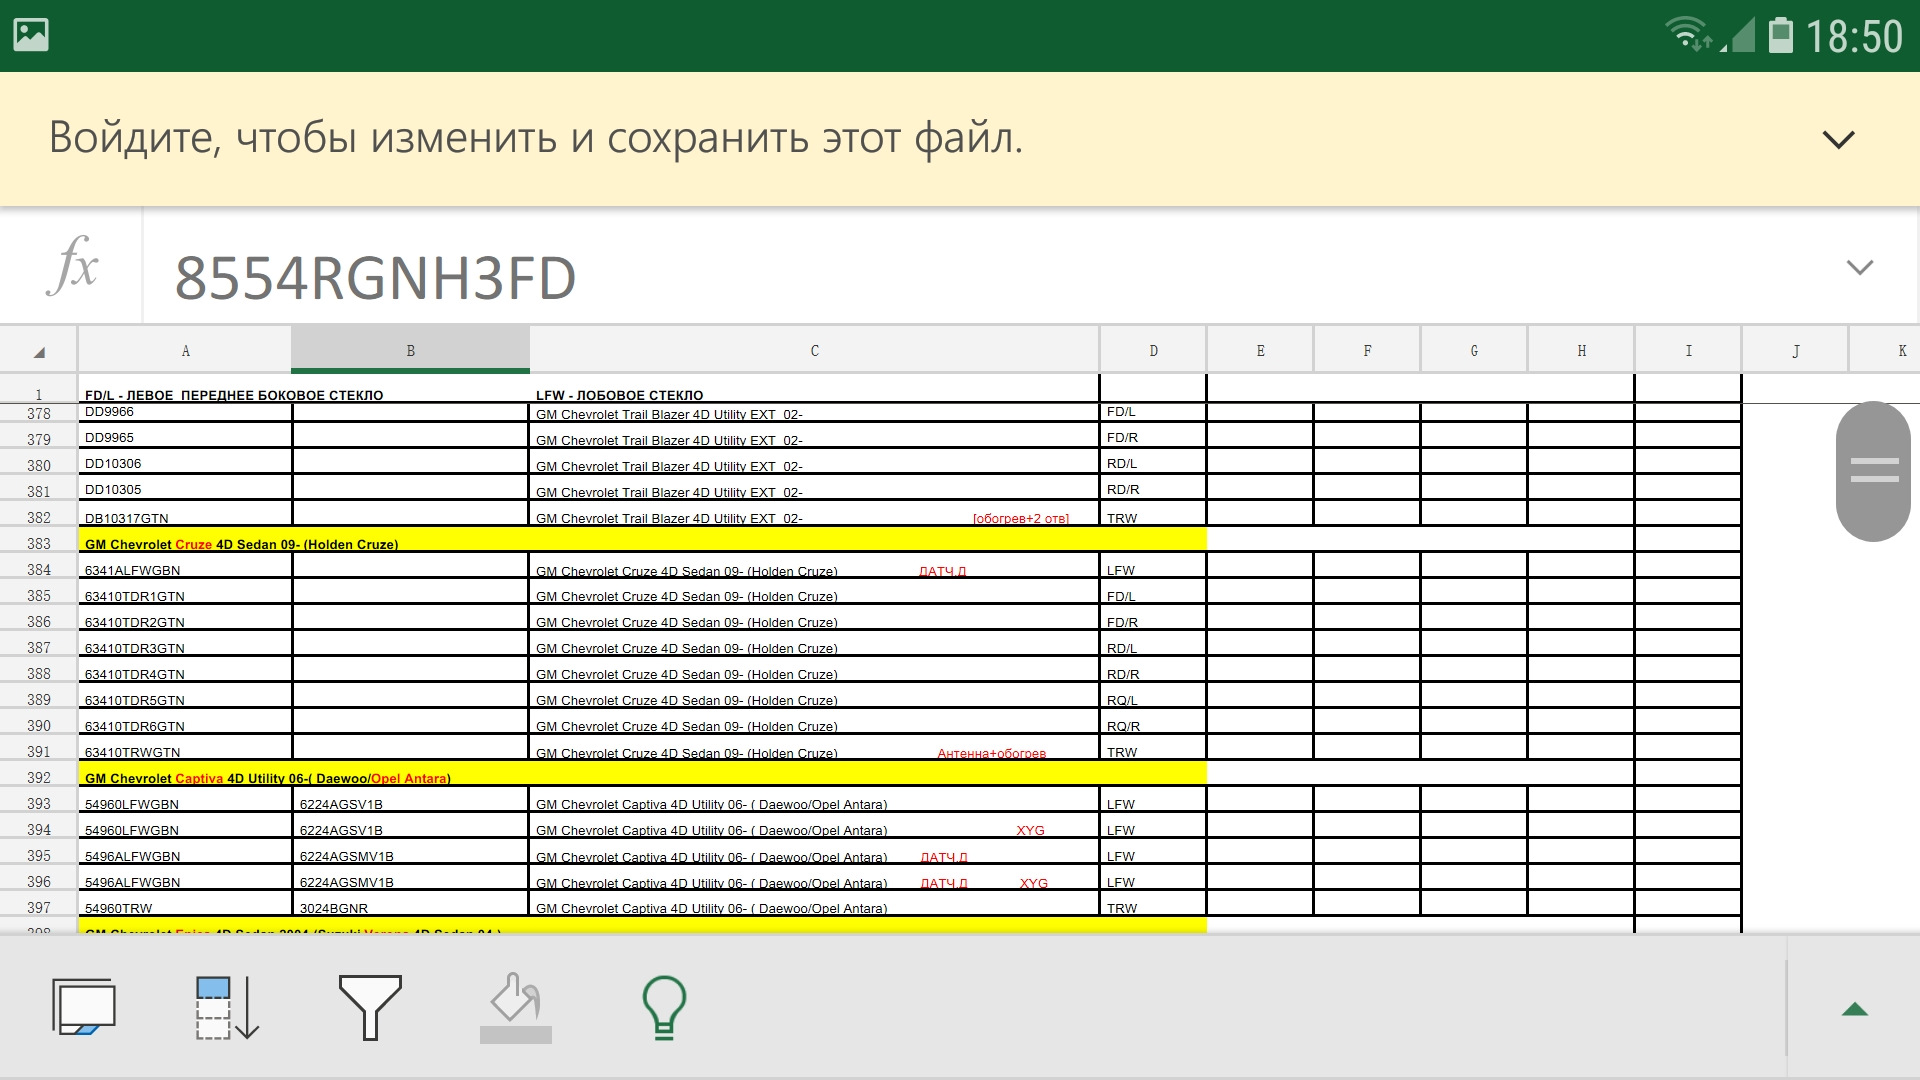Collapse the sign-in banner with the chevron
The height and width of the screenshot is (1080, 1920).
point(1838,139)
